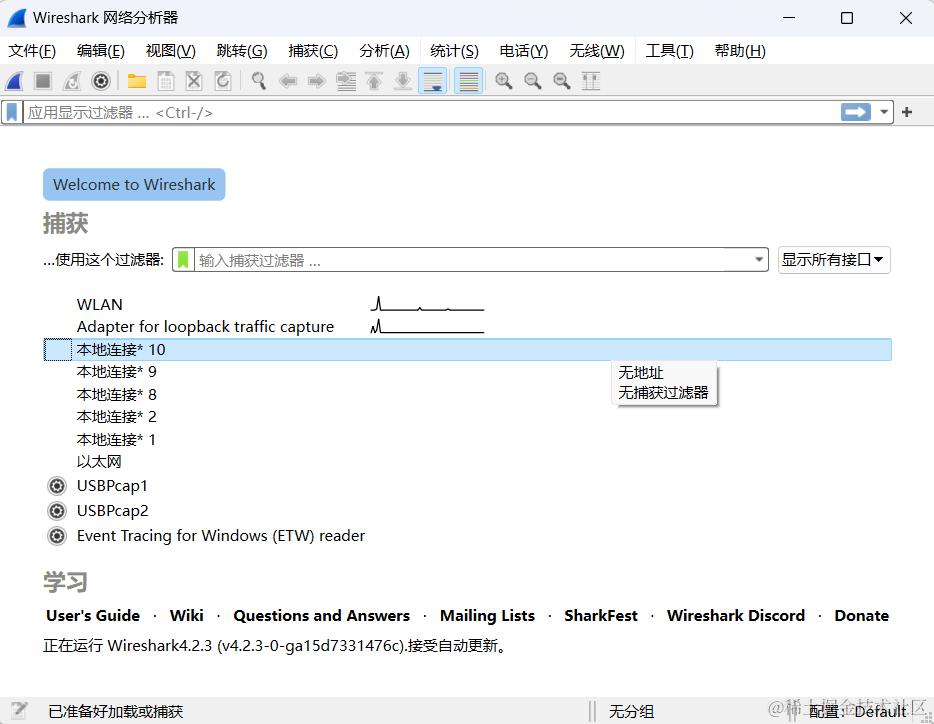Click the close capture file icon
This screenshot has height=724, width=934.
tap(194, 81)
